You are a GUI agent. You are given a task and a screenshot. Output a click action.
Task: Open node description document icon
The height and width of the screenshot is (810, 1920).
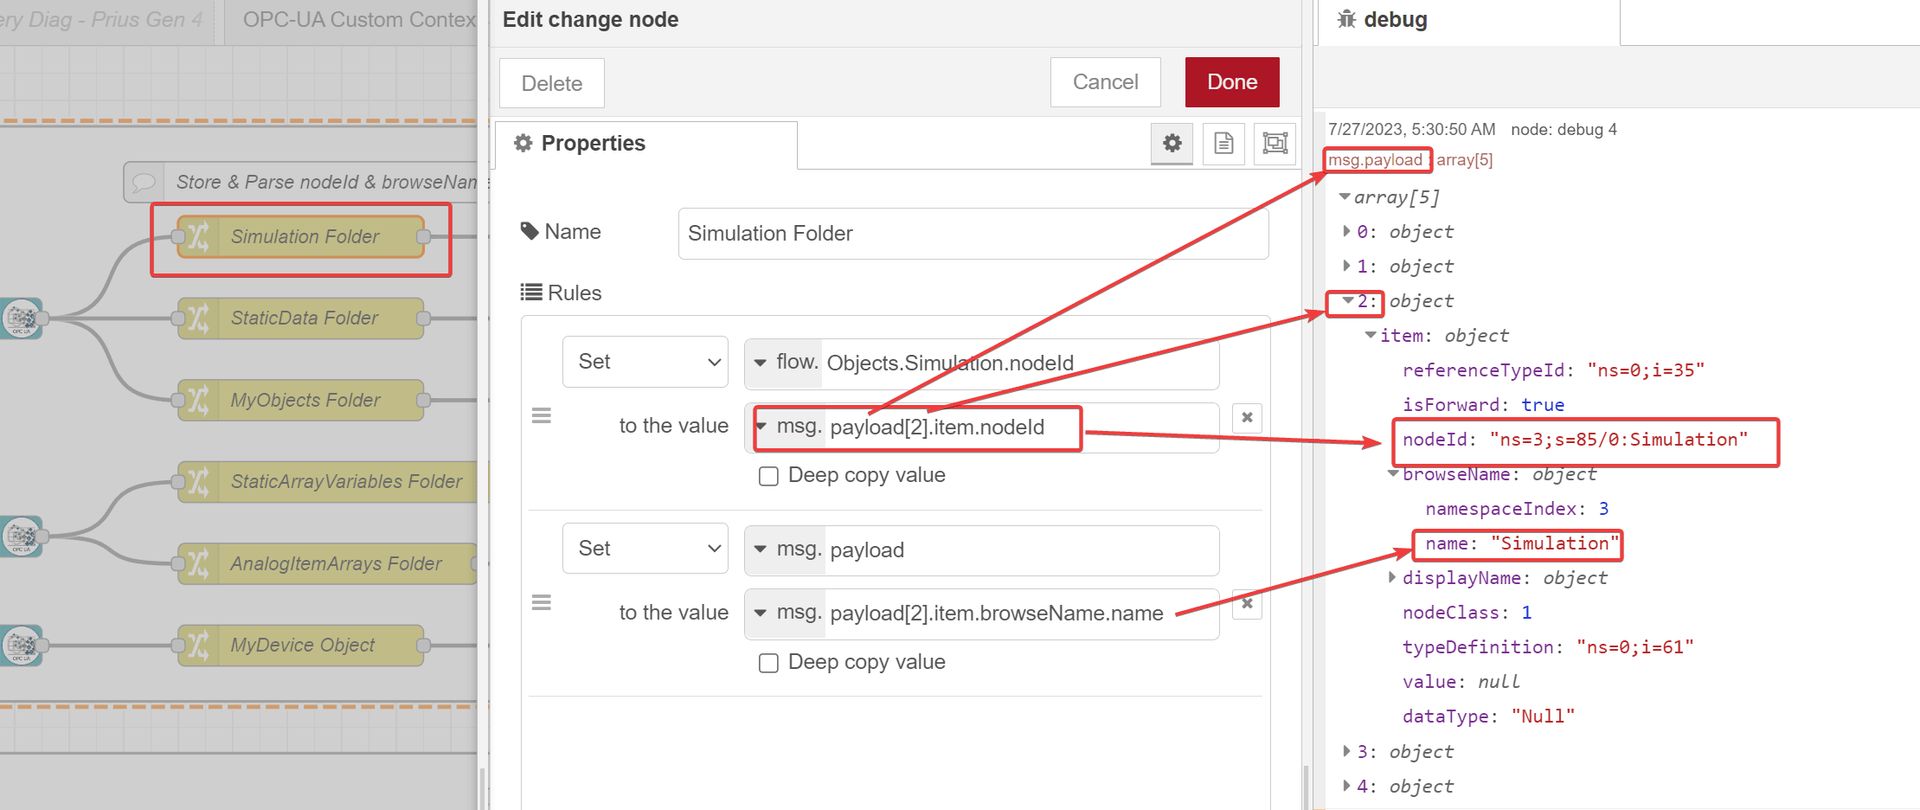click(1223, 143)
